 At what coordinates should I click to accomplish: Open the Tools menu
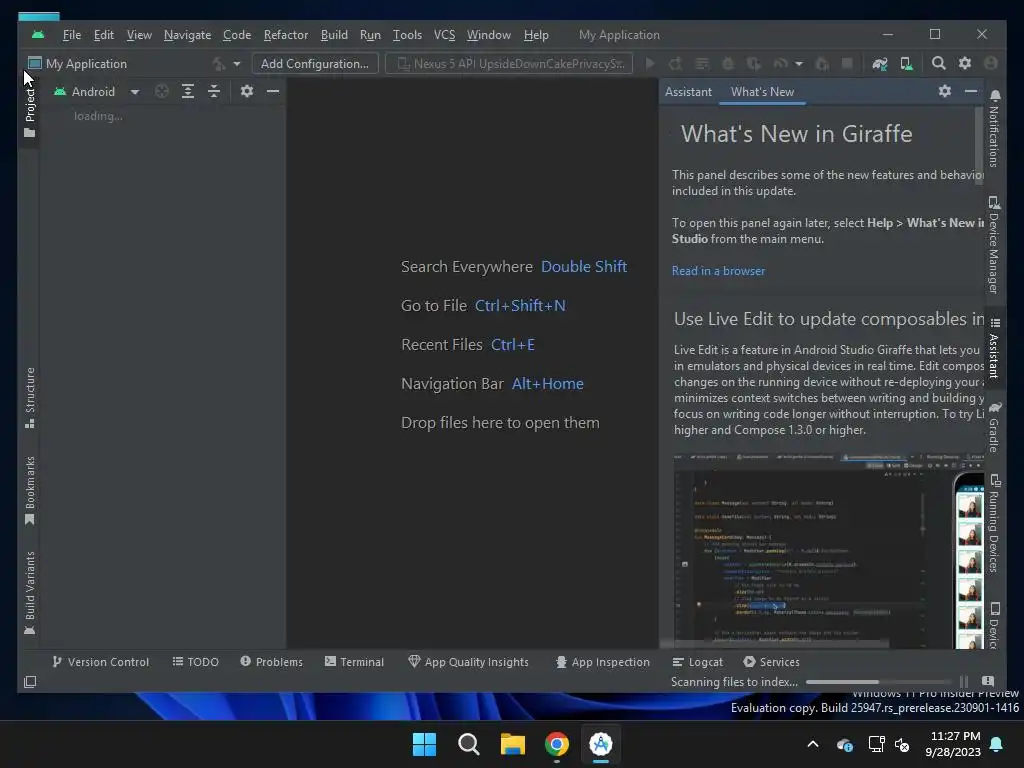(x=407, y=35)
